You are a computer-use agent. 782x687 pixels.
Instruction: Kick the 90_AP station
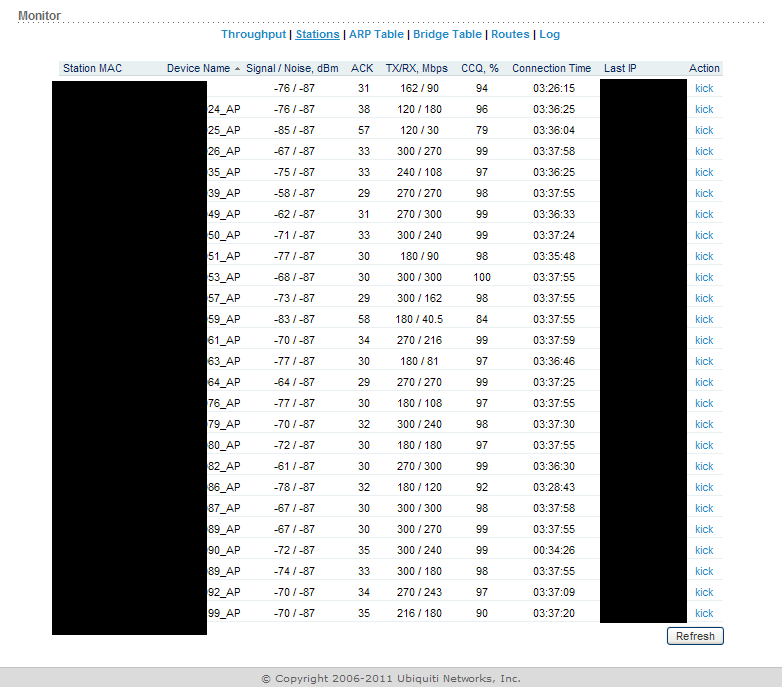(x=704, y=550)
